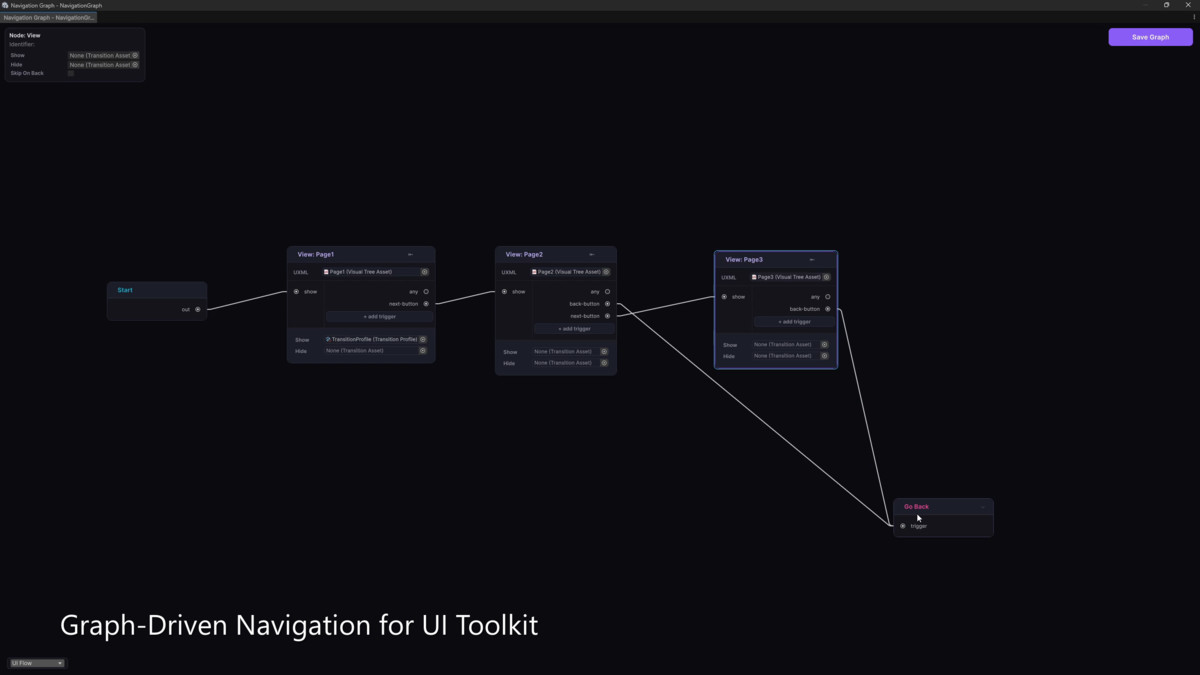
Task: Open picker for Page3 Hide transition
Action: tap(824, 356)
